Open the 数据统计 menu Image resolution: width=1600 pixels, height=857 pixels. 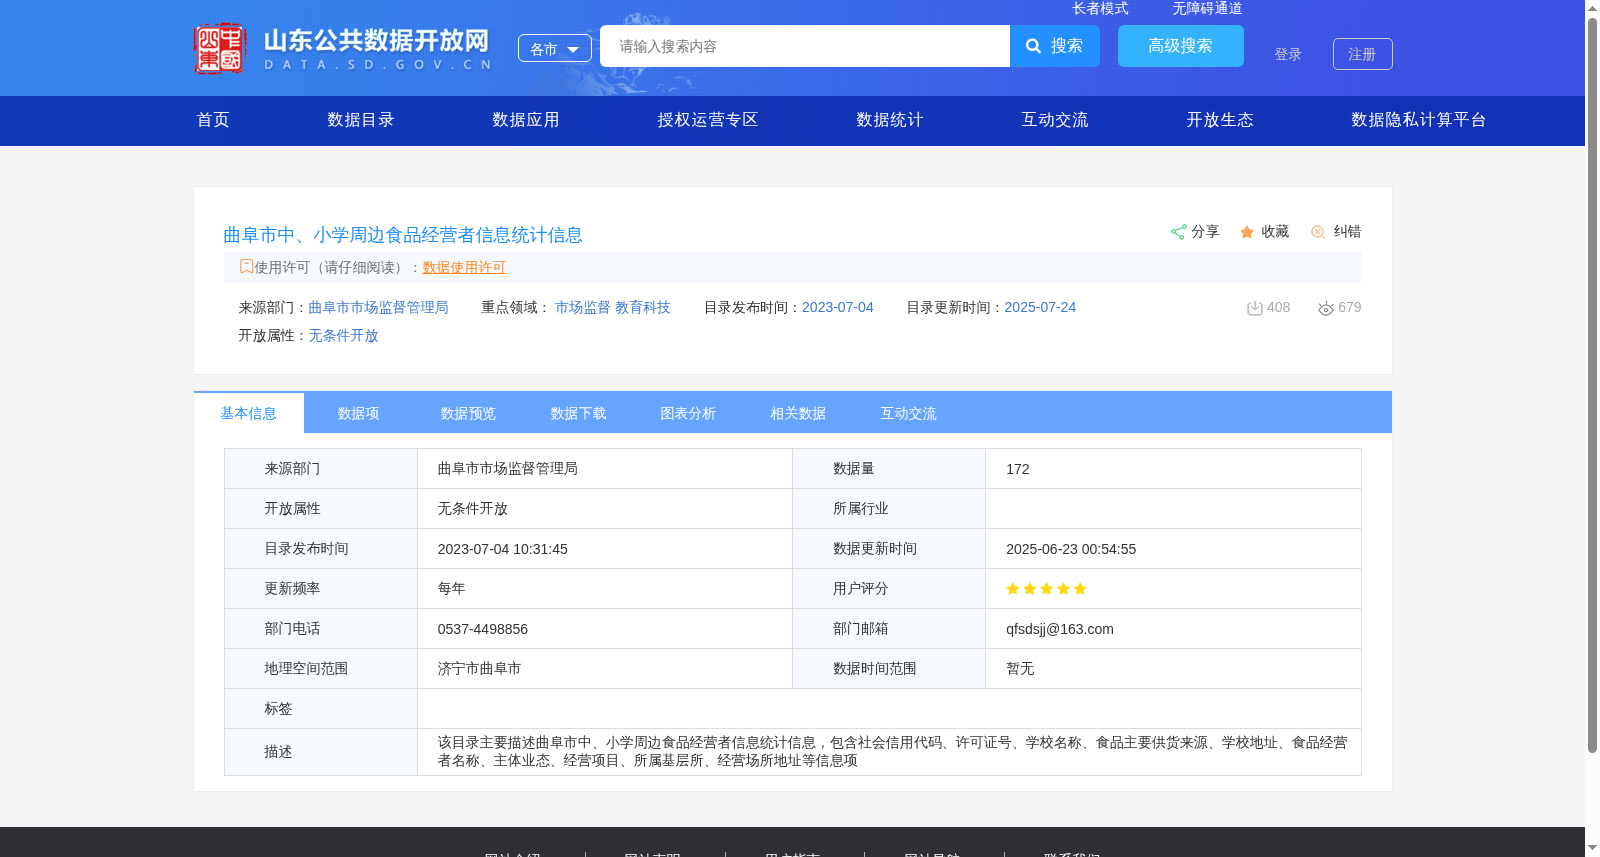[x=890, y=120]
